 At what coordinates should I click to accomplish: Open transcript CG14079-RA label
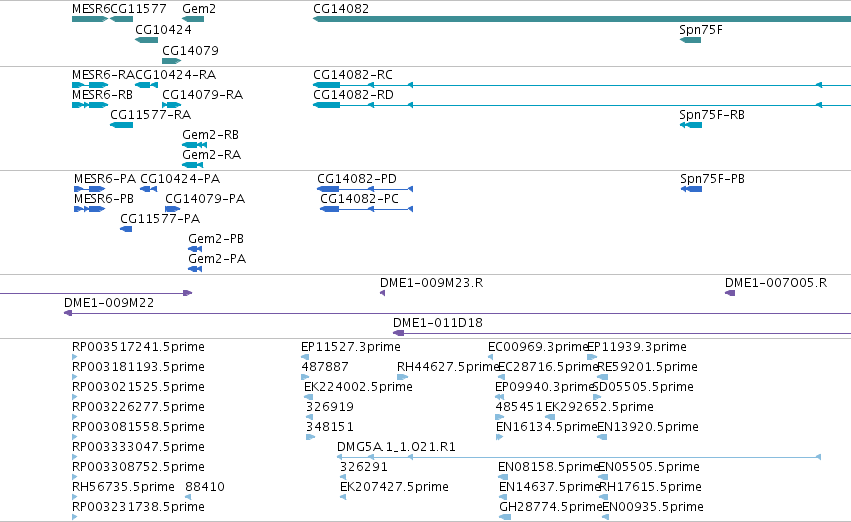202,94
